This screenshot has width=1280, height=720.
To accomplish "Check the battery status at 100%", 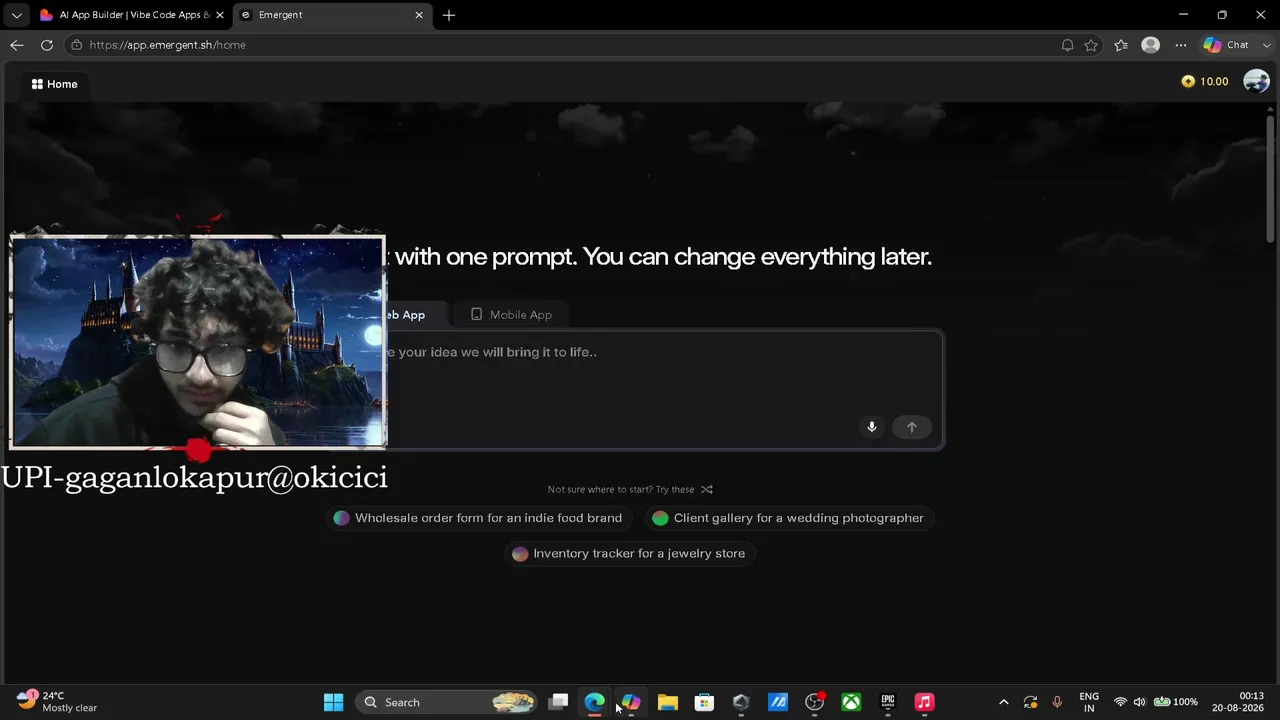I will [1176, 702].
